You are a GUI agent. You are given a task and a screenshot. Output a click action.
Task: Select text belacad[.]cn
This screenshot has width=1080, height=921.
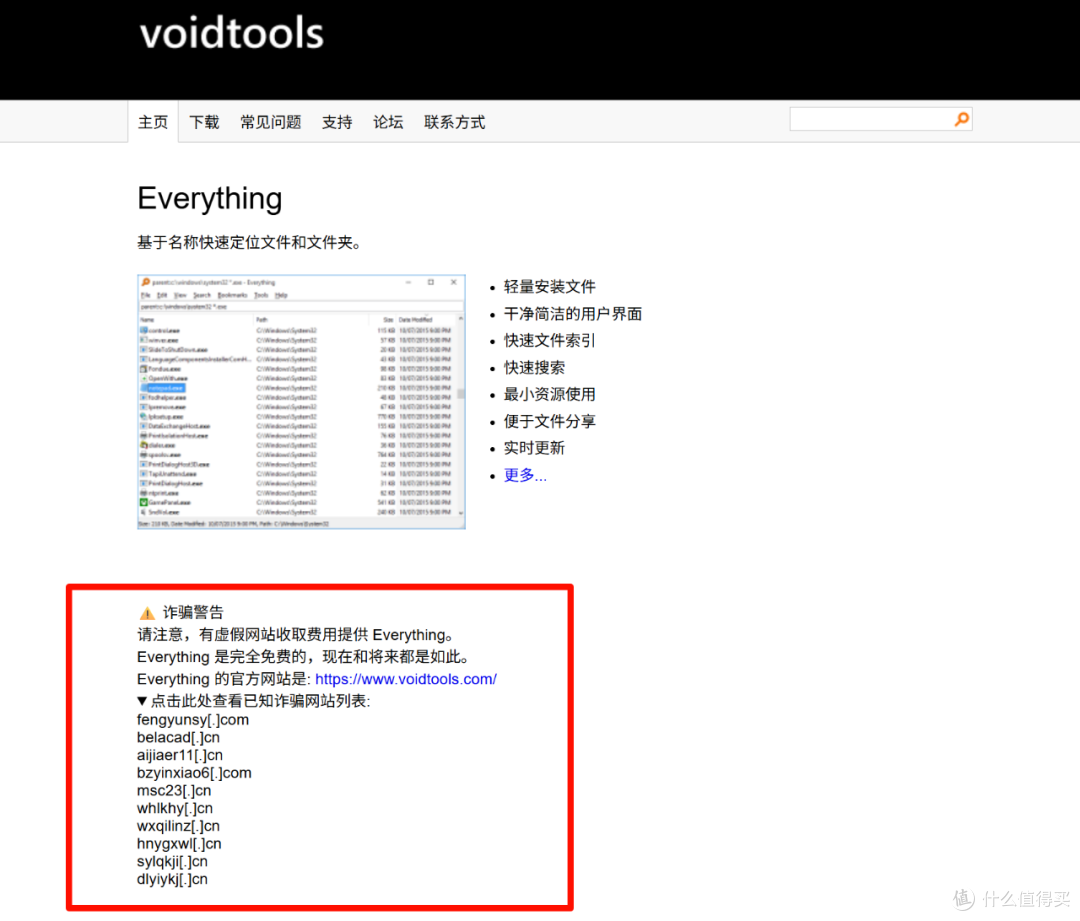tap(178, 738)
